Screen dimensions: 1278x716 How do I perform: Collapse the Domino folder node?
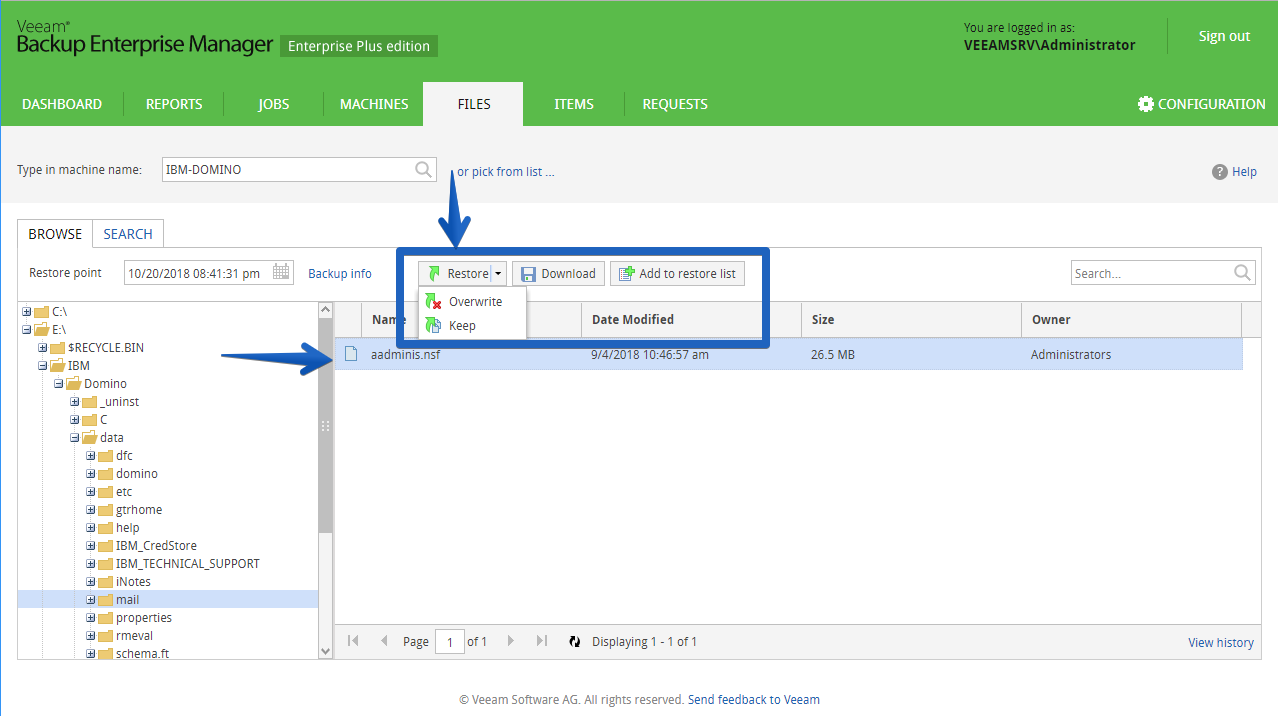[x=59, y=384]
